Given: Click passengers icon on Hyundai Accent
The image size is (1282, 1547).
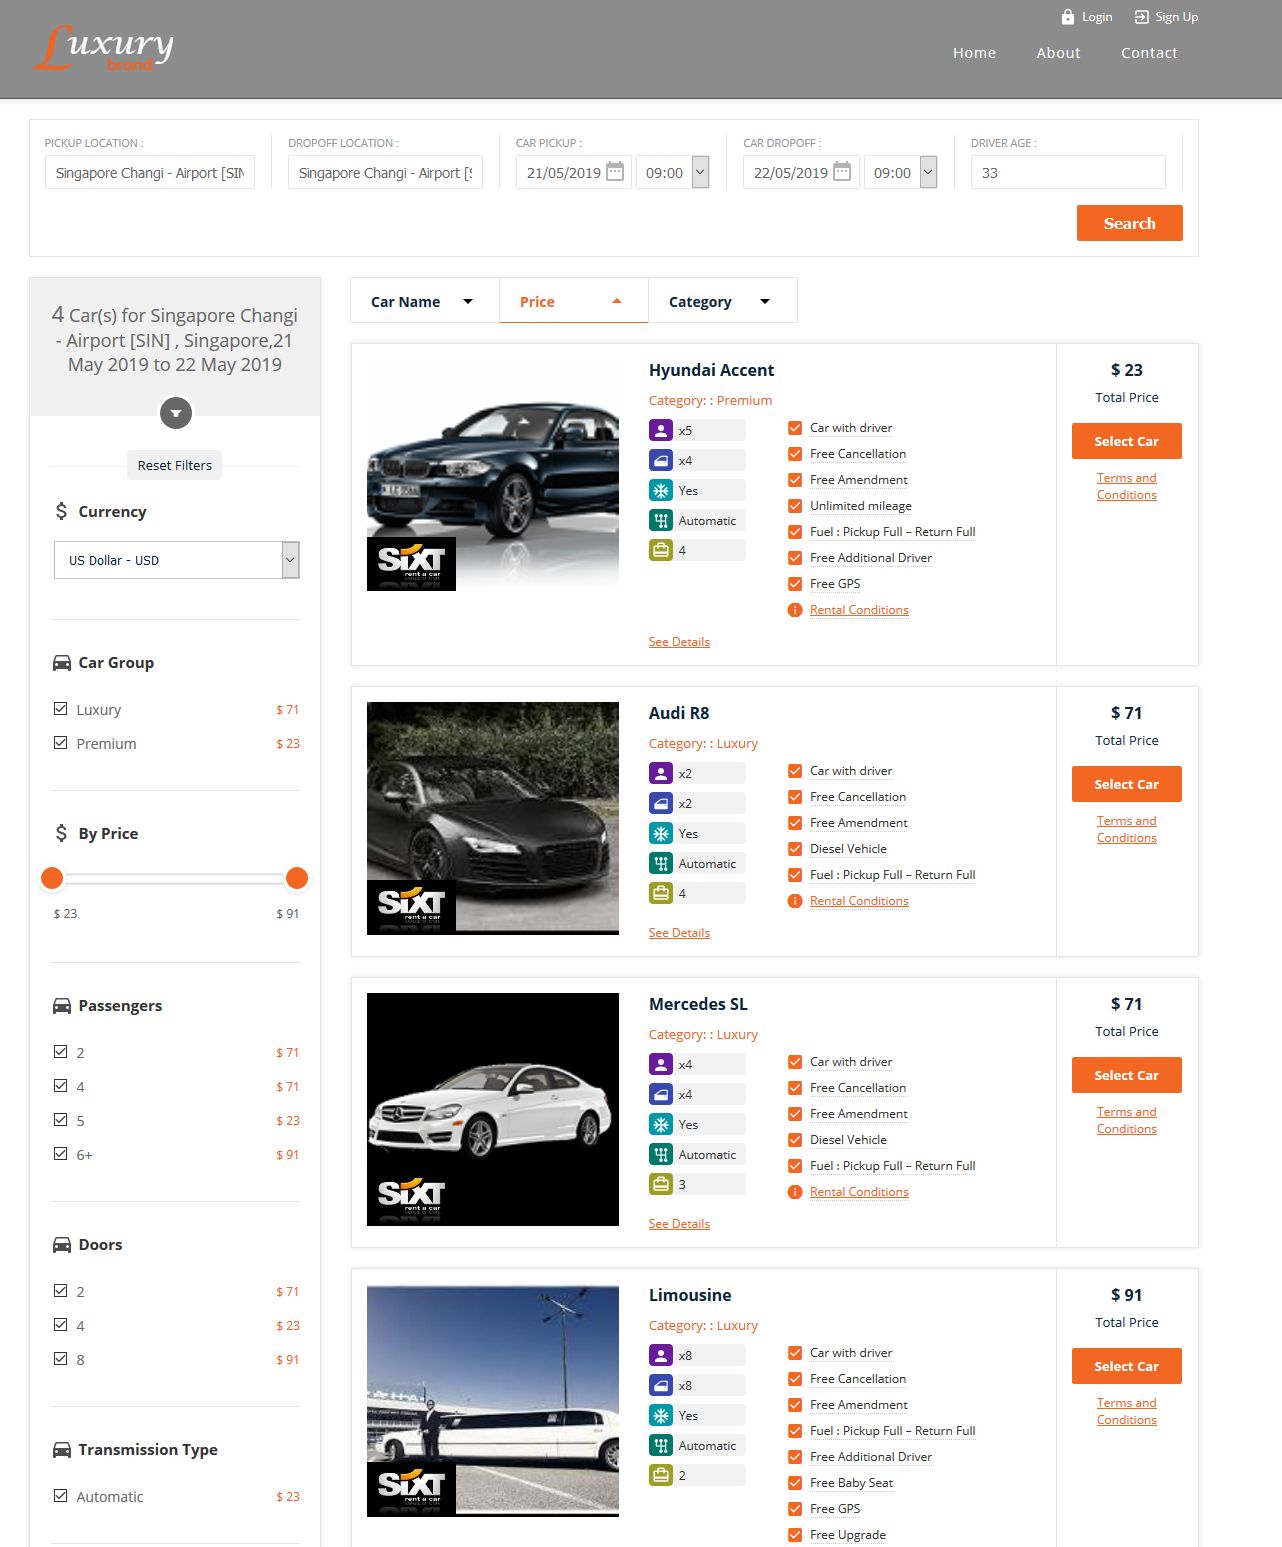Looking at the screenshot, I should click(661, 430).
